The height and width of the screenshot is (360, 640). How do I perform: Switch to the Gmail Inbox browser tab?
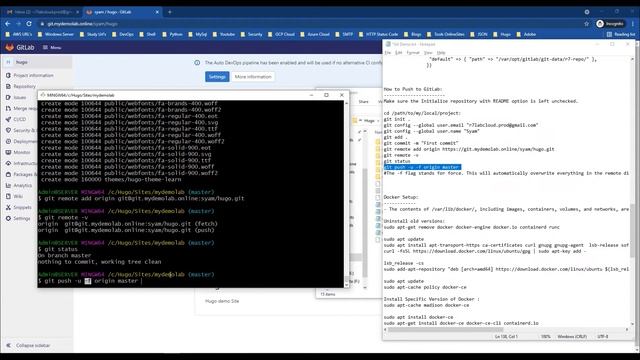[42, 12]
